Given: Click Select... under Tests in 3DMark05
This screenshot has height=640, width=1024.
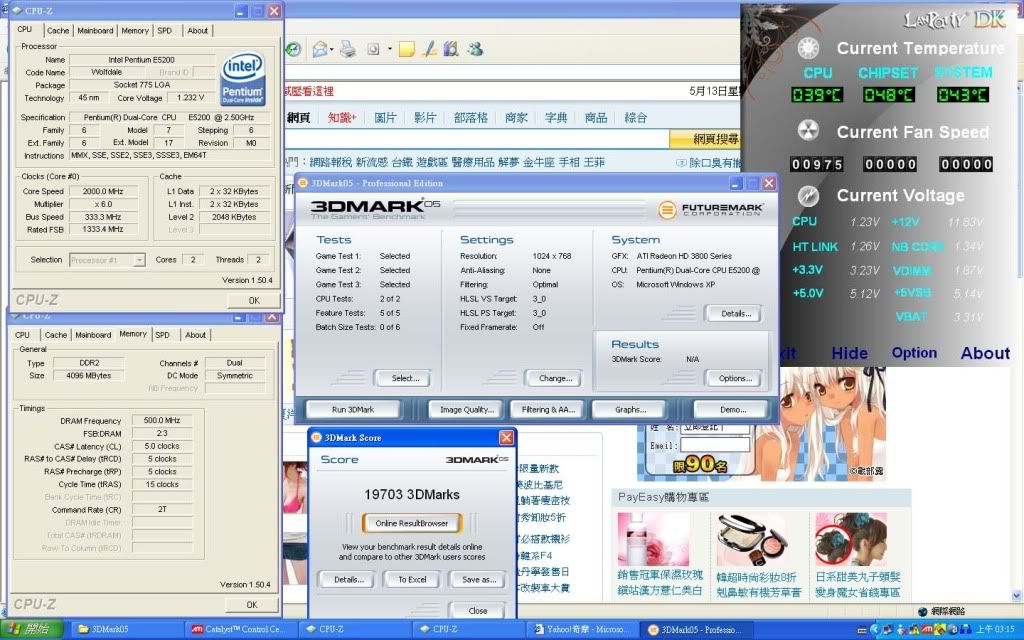Looking at the screenshot, I should 405,378.
